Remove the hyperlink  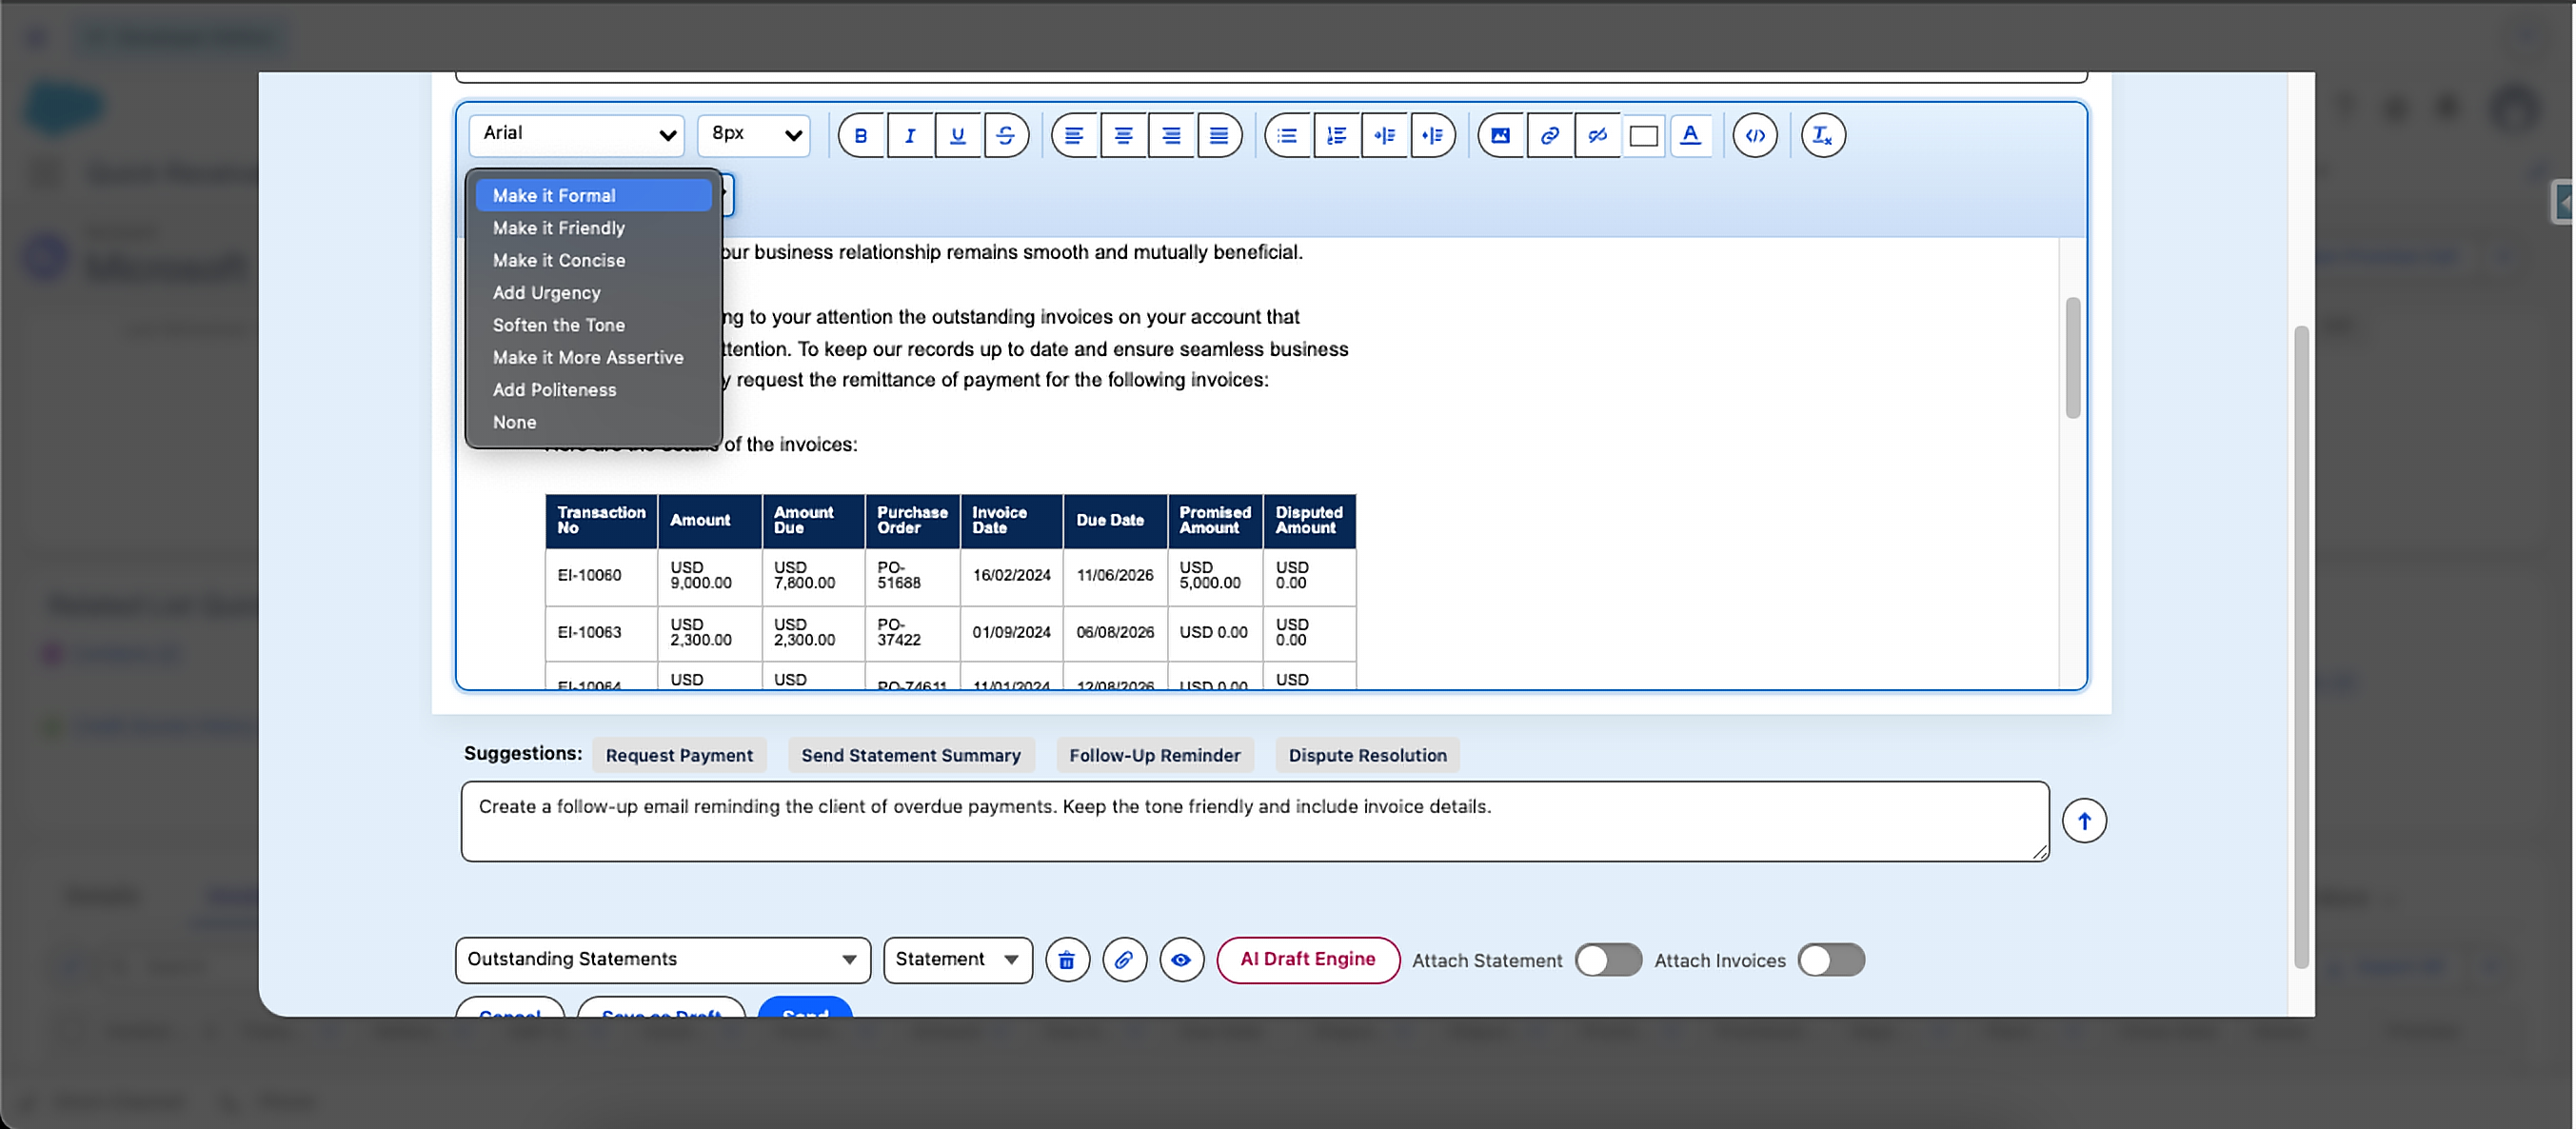click(x=1598, y=136)
